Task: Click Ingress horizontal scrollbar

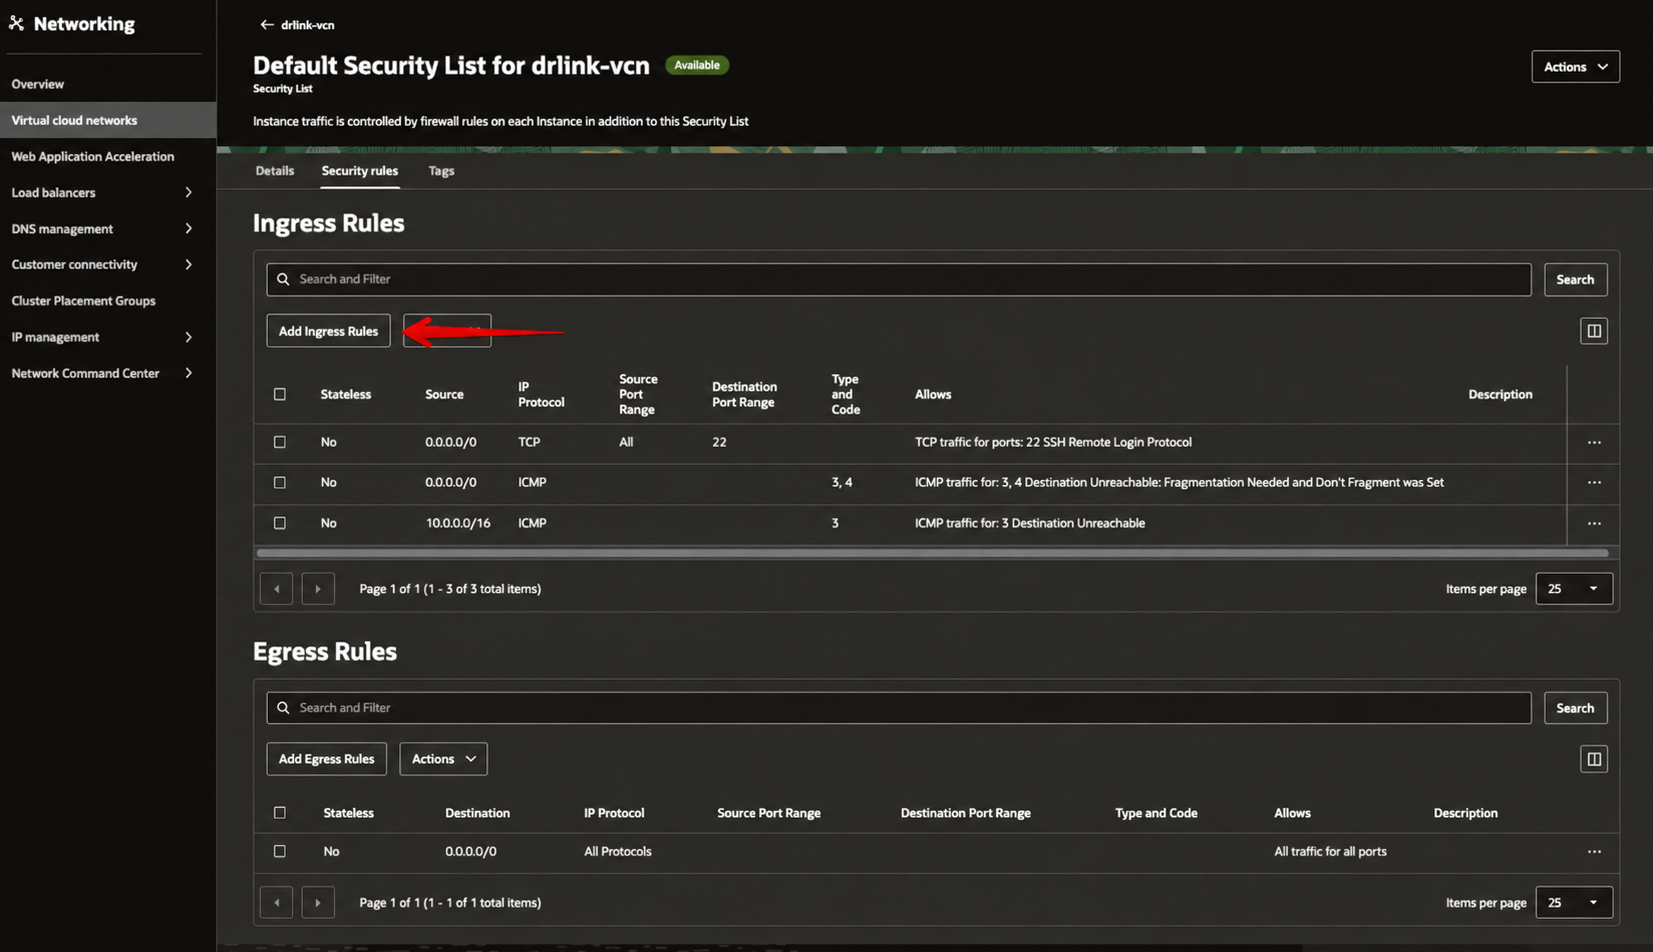Action: tap(932, 553)
